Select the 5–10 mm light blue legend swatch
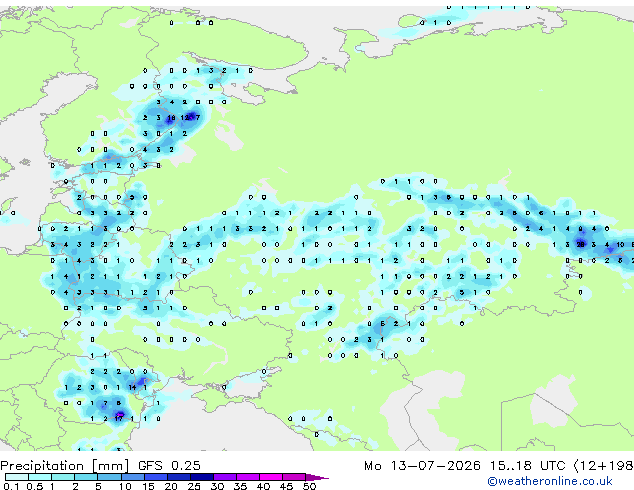Viewport: 634px width, 490px height. coord(110,477)
